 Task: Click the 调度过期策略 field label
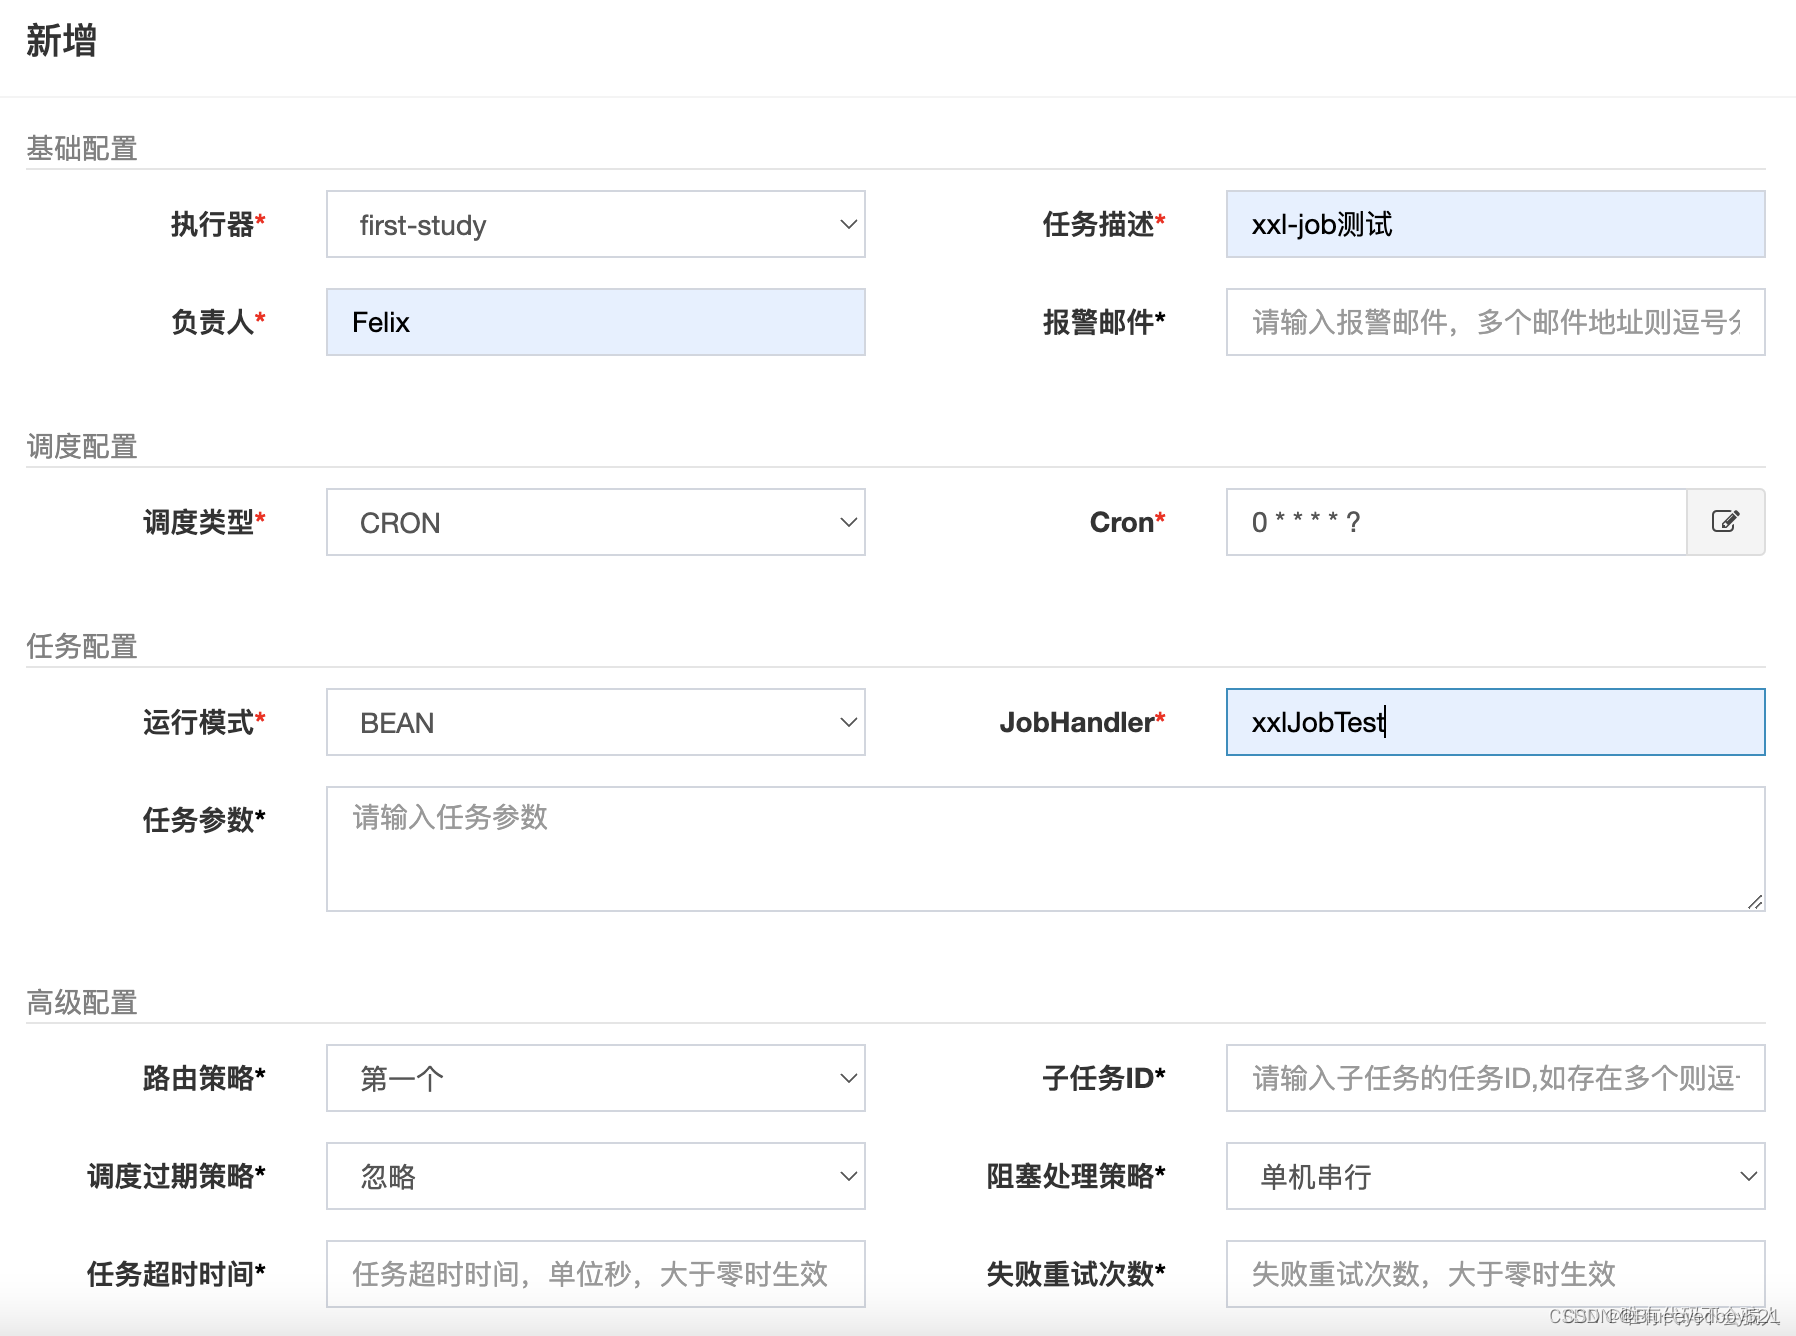coord(176,1176)
